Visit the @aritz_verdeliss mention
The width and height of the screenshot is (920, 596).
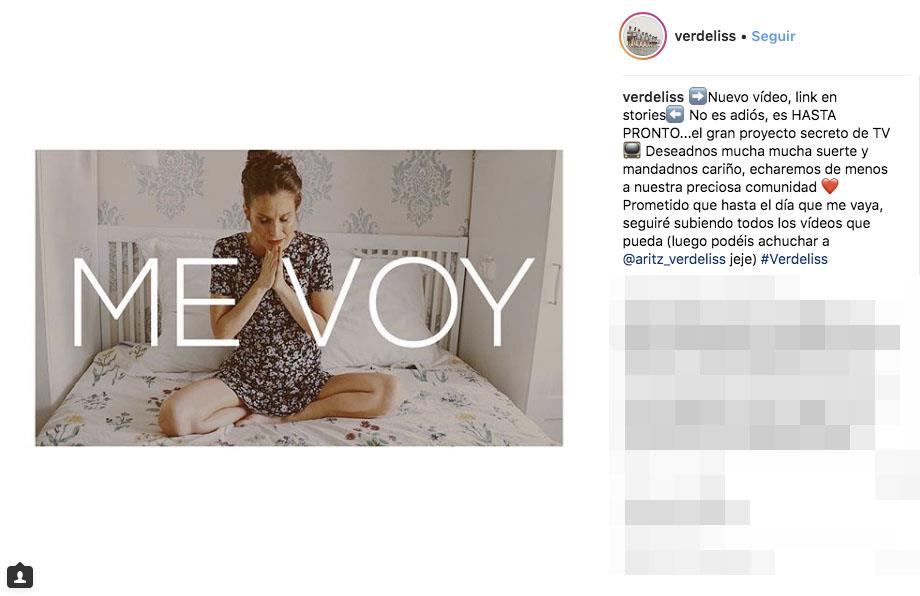(x=674, y=259)
